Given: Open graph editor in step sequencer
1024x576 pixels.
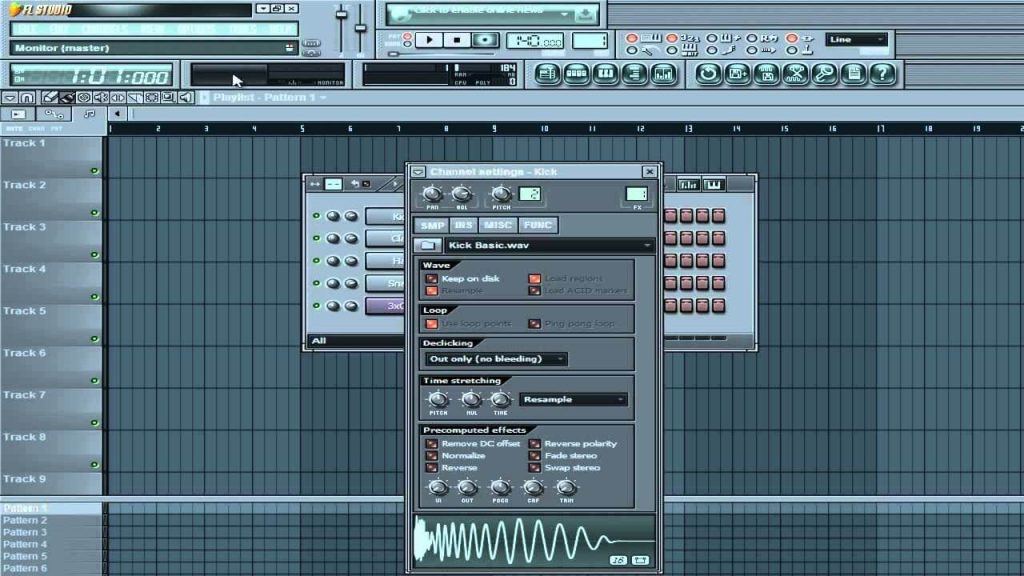Looking at the screenshot, I should (x=688, y=185).
